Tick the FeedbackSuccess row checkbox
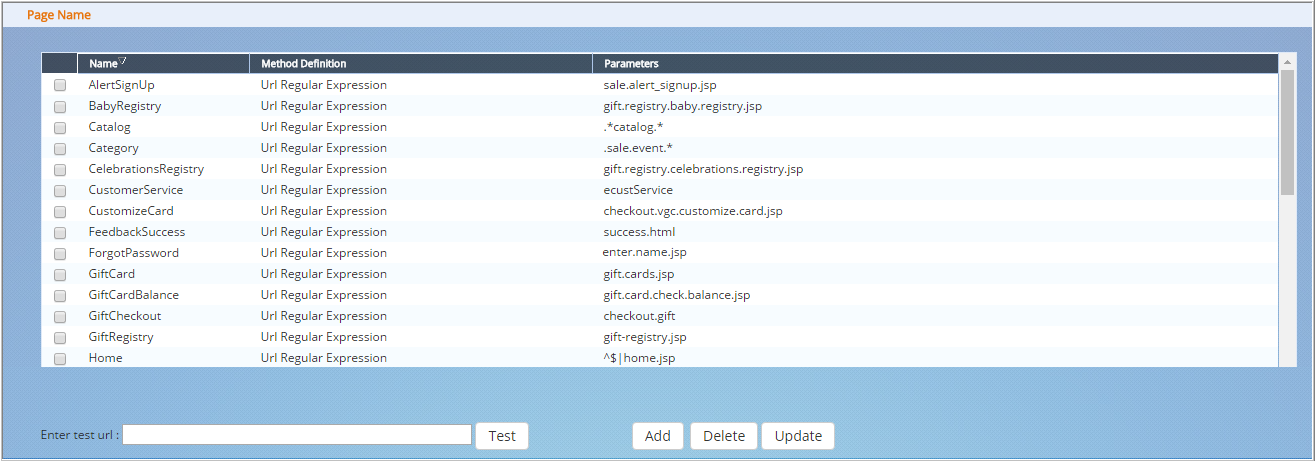 pos(60,232)
